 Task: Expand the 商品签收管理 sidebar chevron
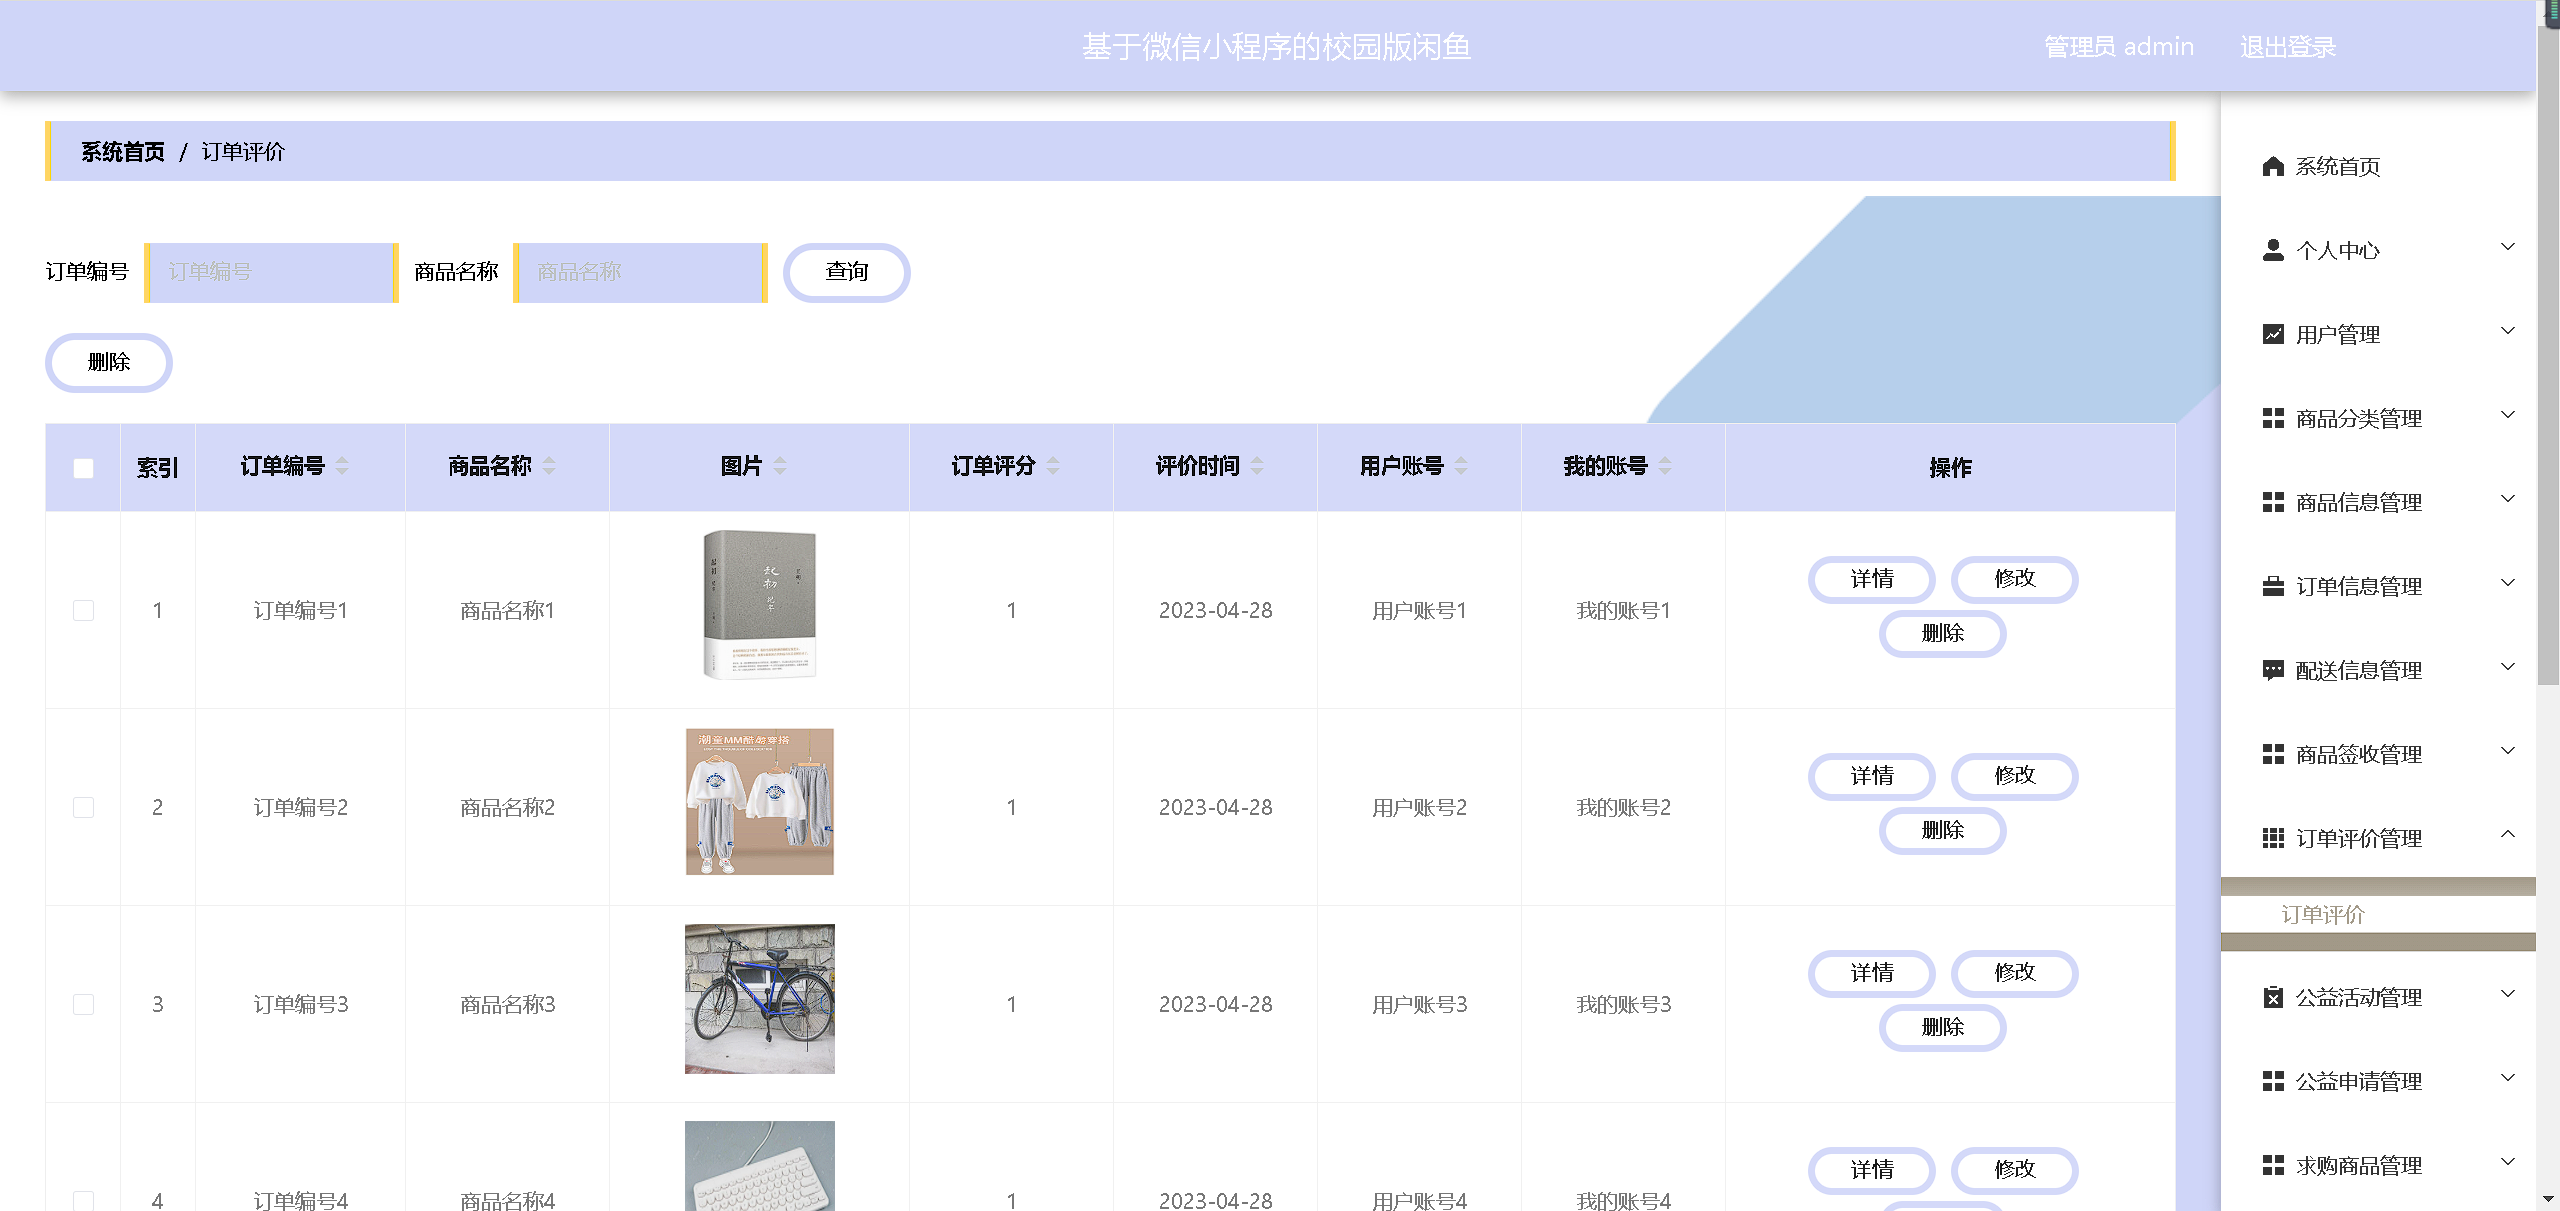2507,751
